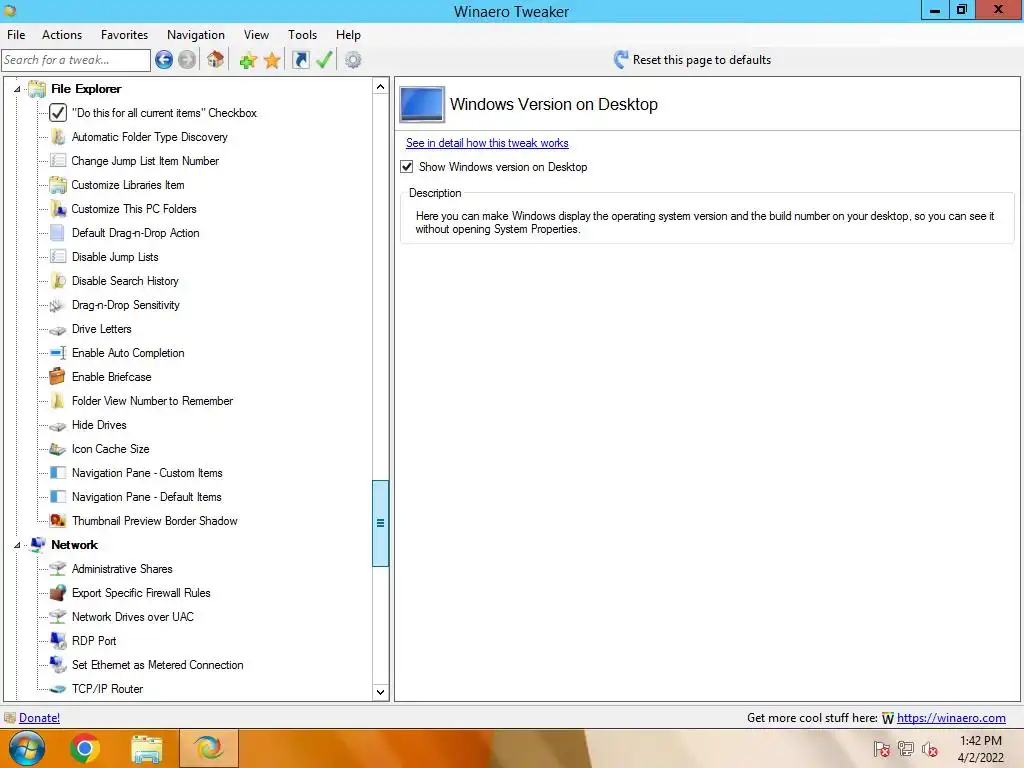Screen dimensions: 1024x768
Task: Collapse the File Explorer tree category
Action: tap(17, 89)
